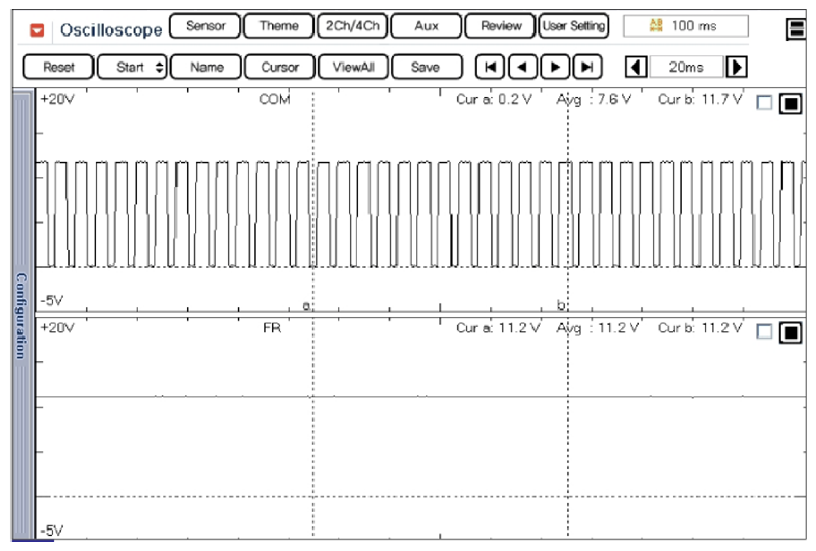Viewport: 816px width, 551px height.
Task: Decrease the 20ms time base
Action: point(635,68)
